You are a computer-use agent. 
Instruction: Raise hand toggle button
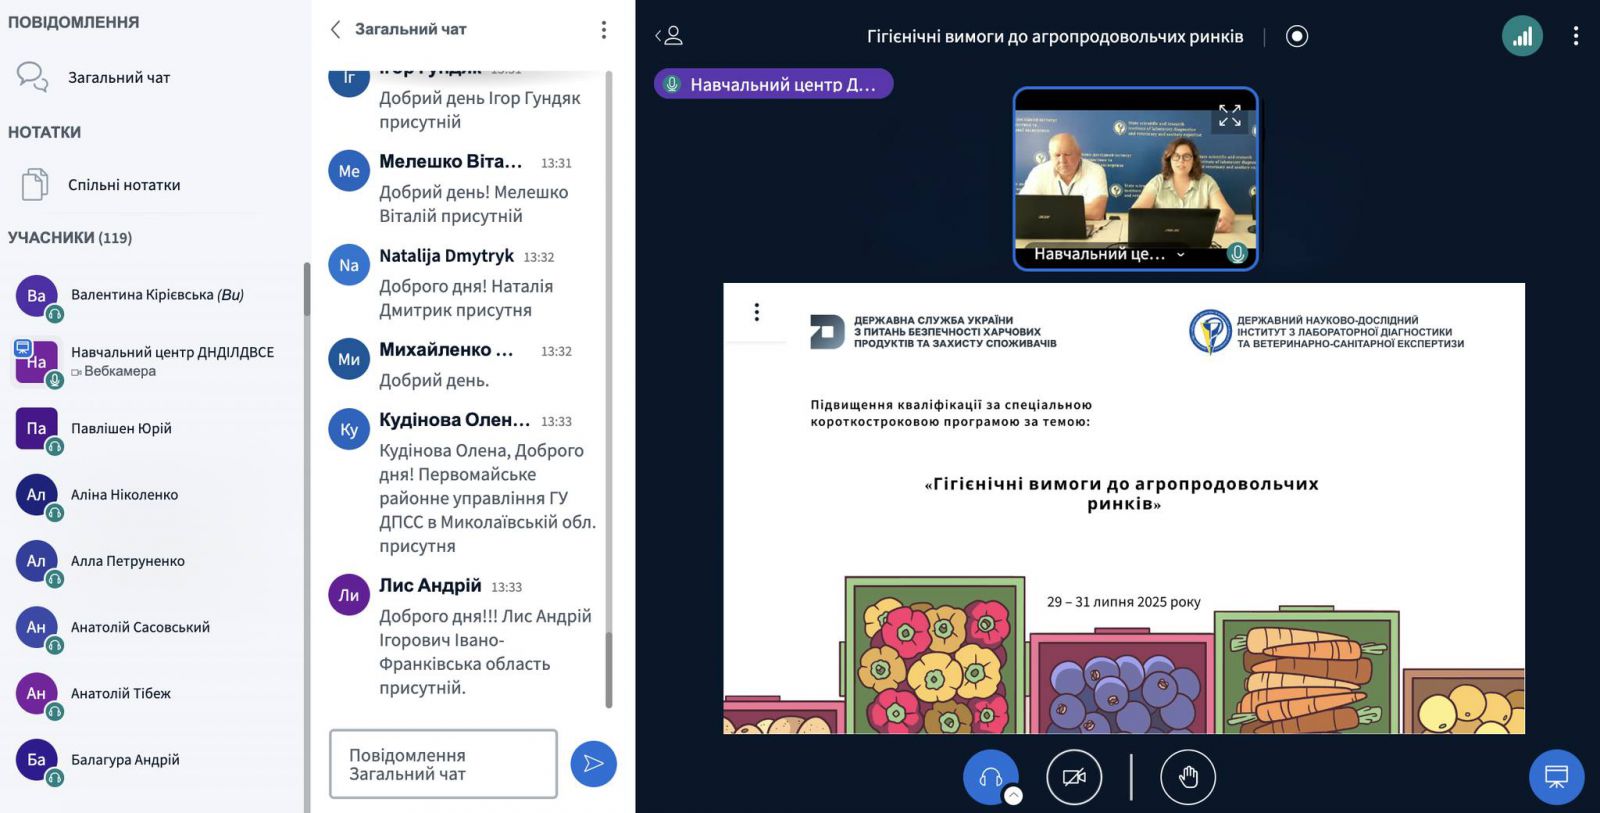pos(1188,777)
